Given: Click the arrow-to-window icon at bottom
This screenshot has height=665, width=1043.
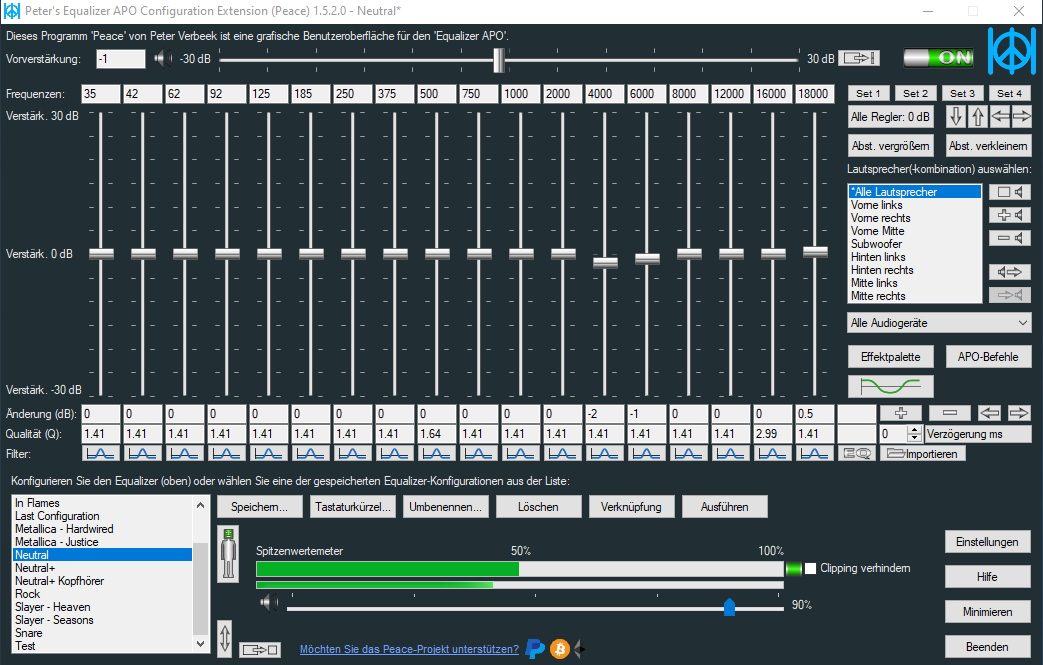Looking at the screenshot, I should (259, 649).
